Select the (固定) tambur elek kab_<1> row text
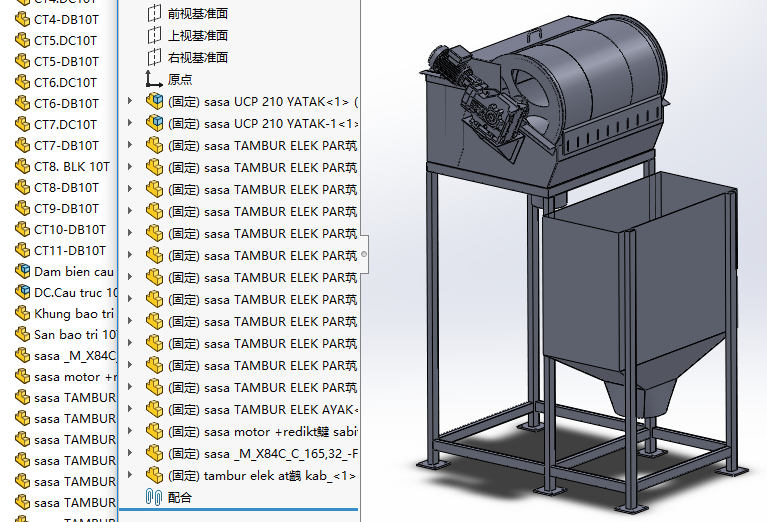The image size is (767, 522). coord(262,476)
